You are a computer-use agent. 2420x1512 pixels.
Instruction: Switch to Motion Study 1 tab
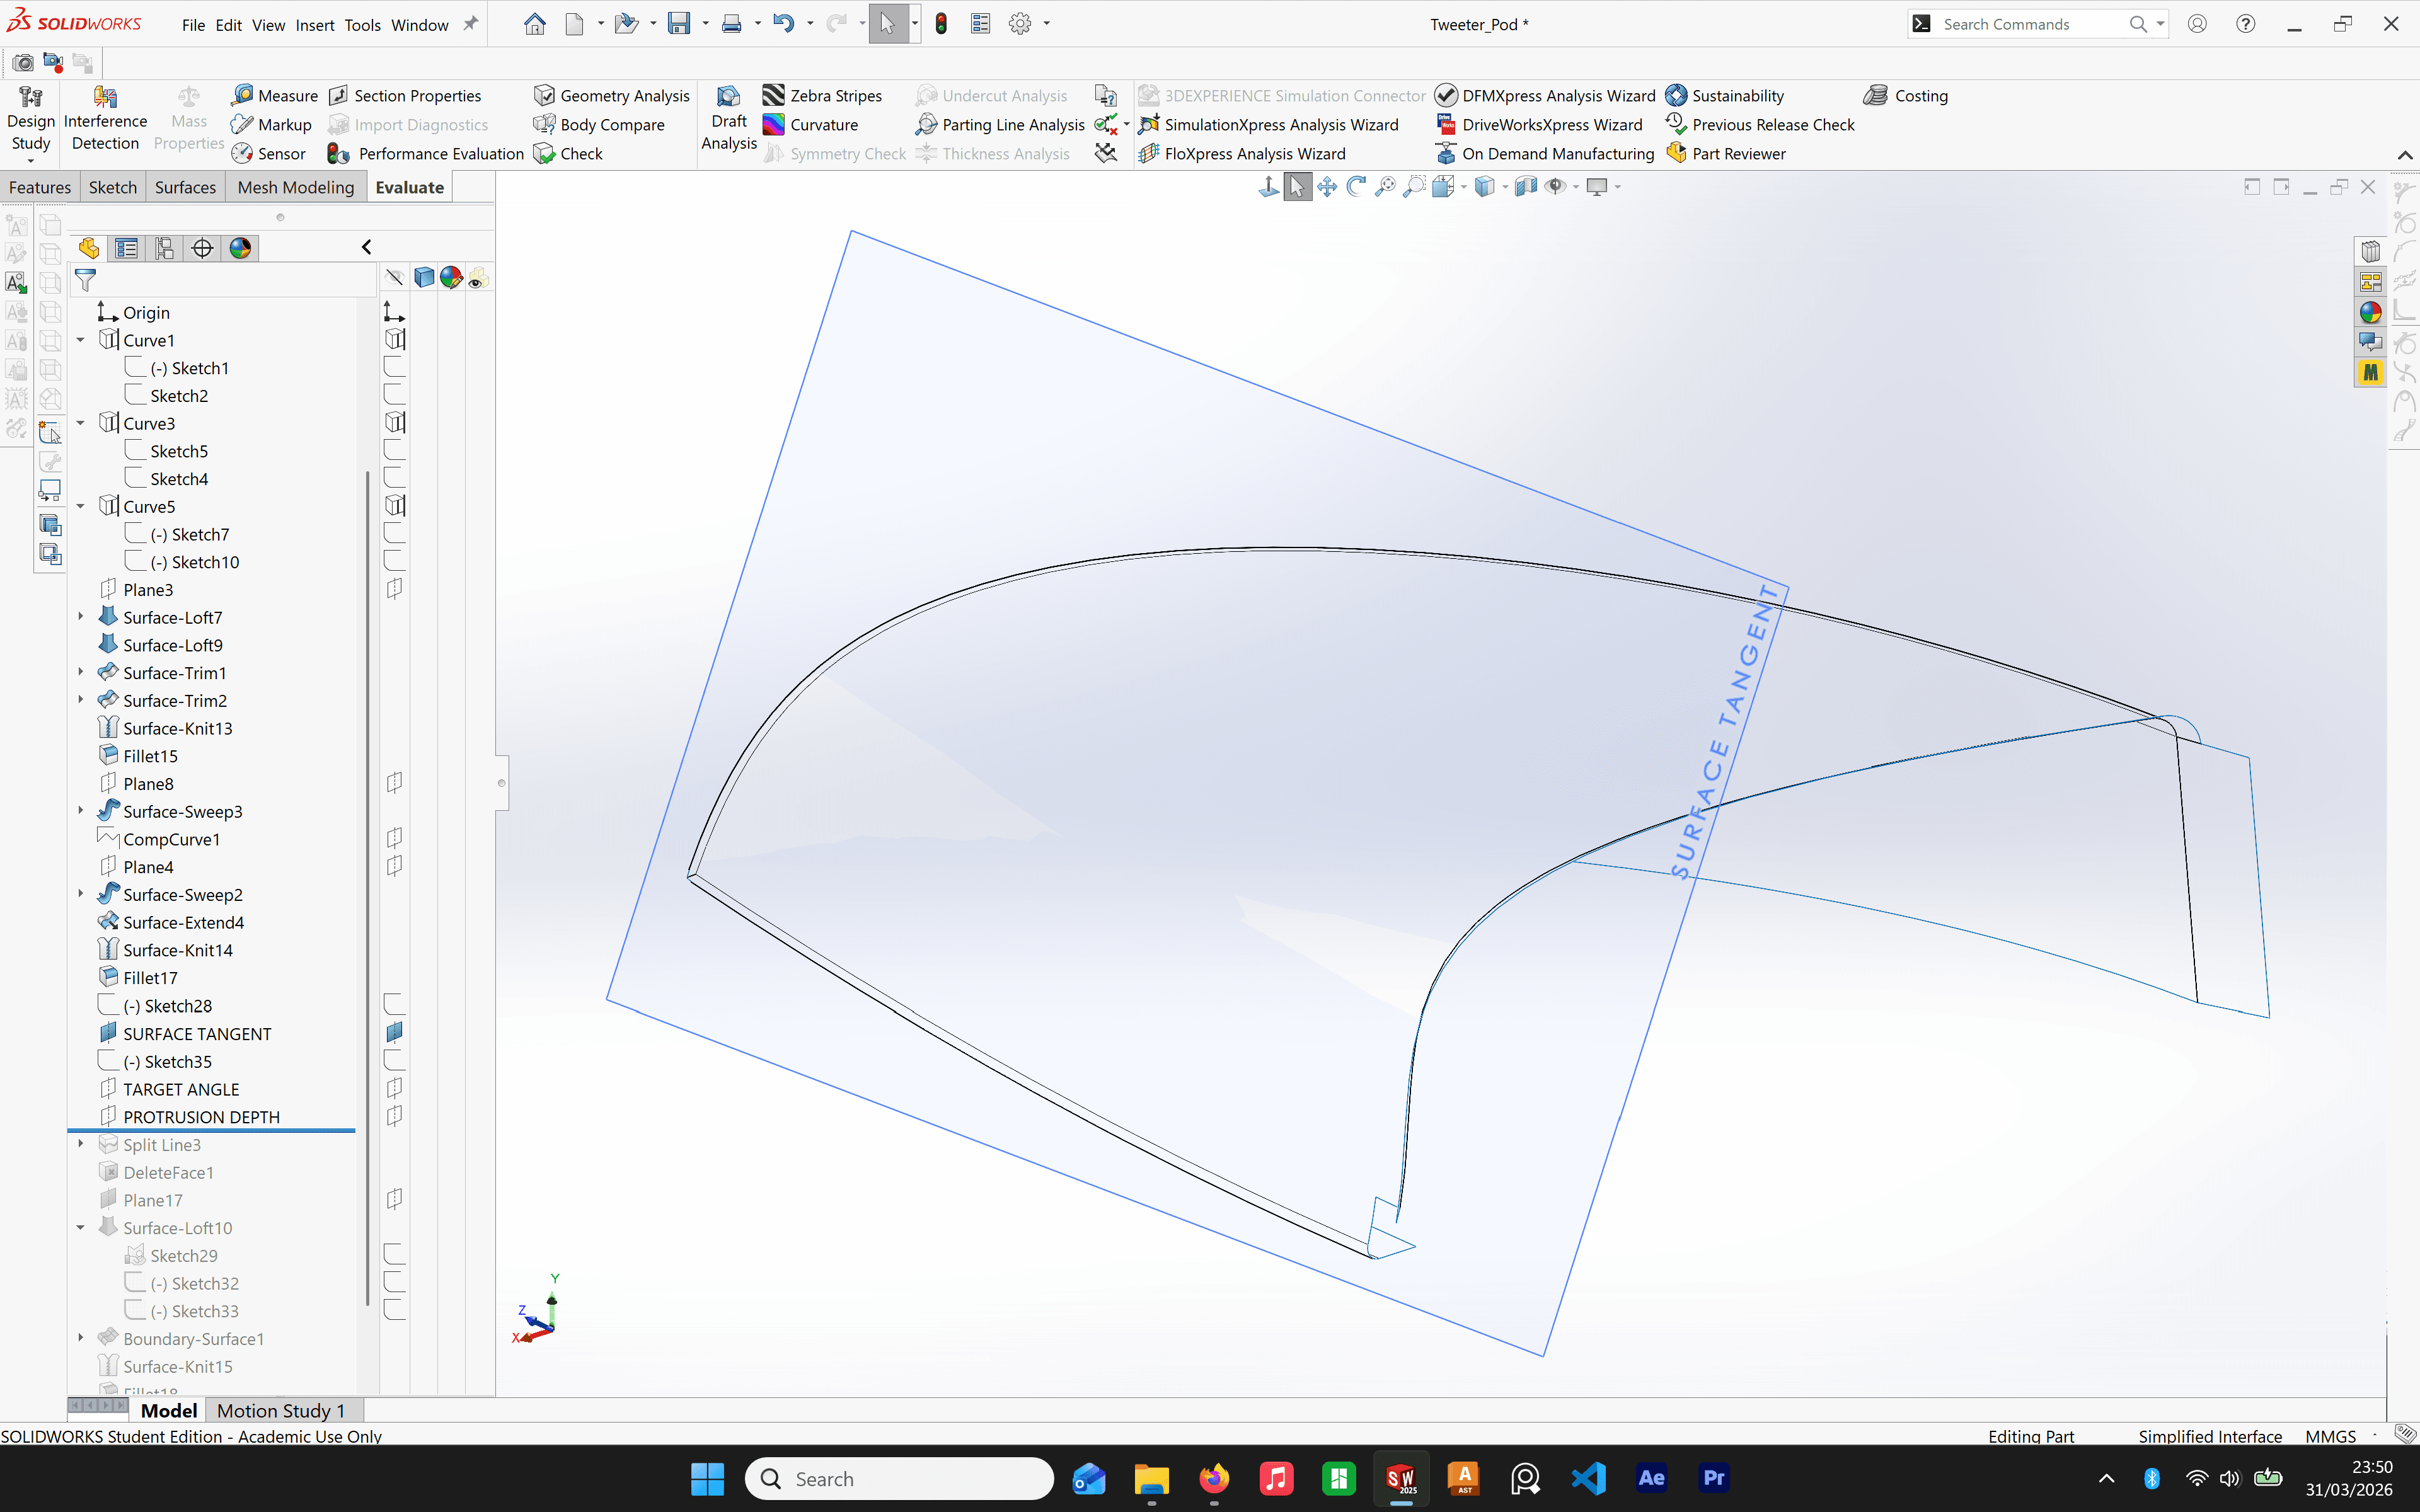pos(281,1410)
